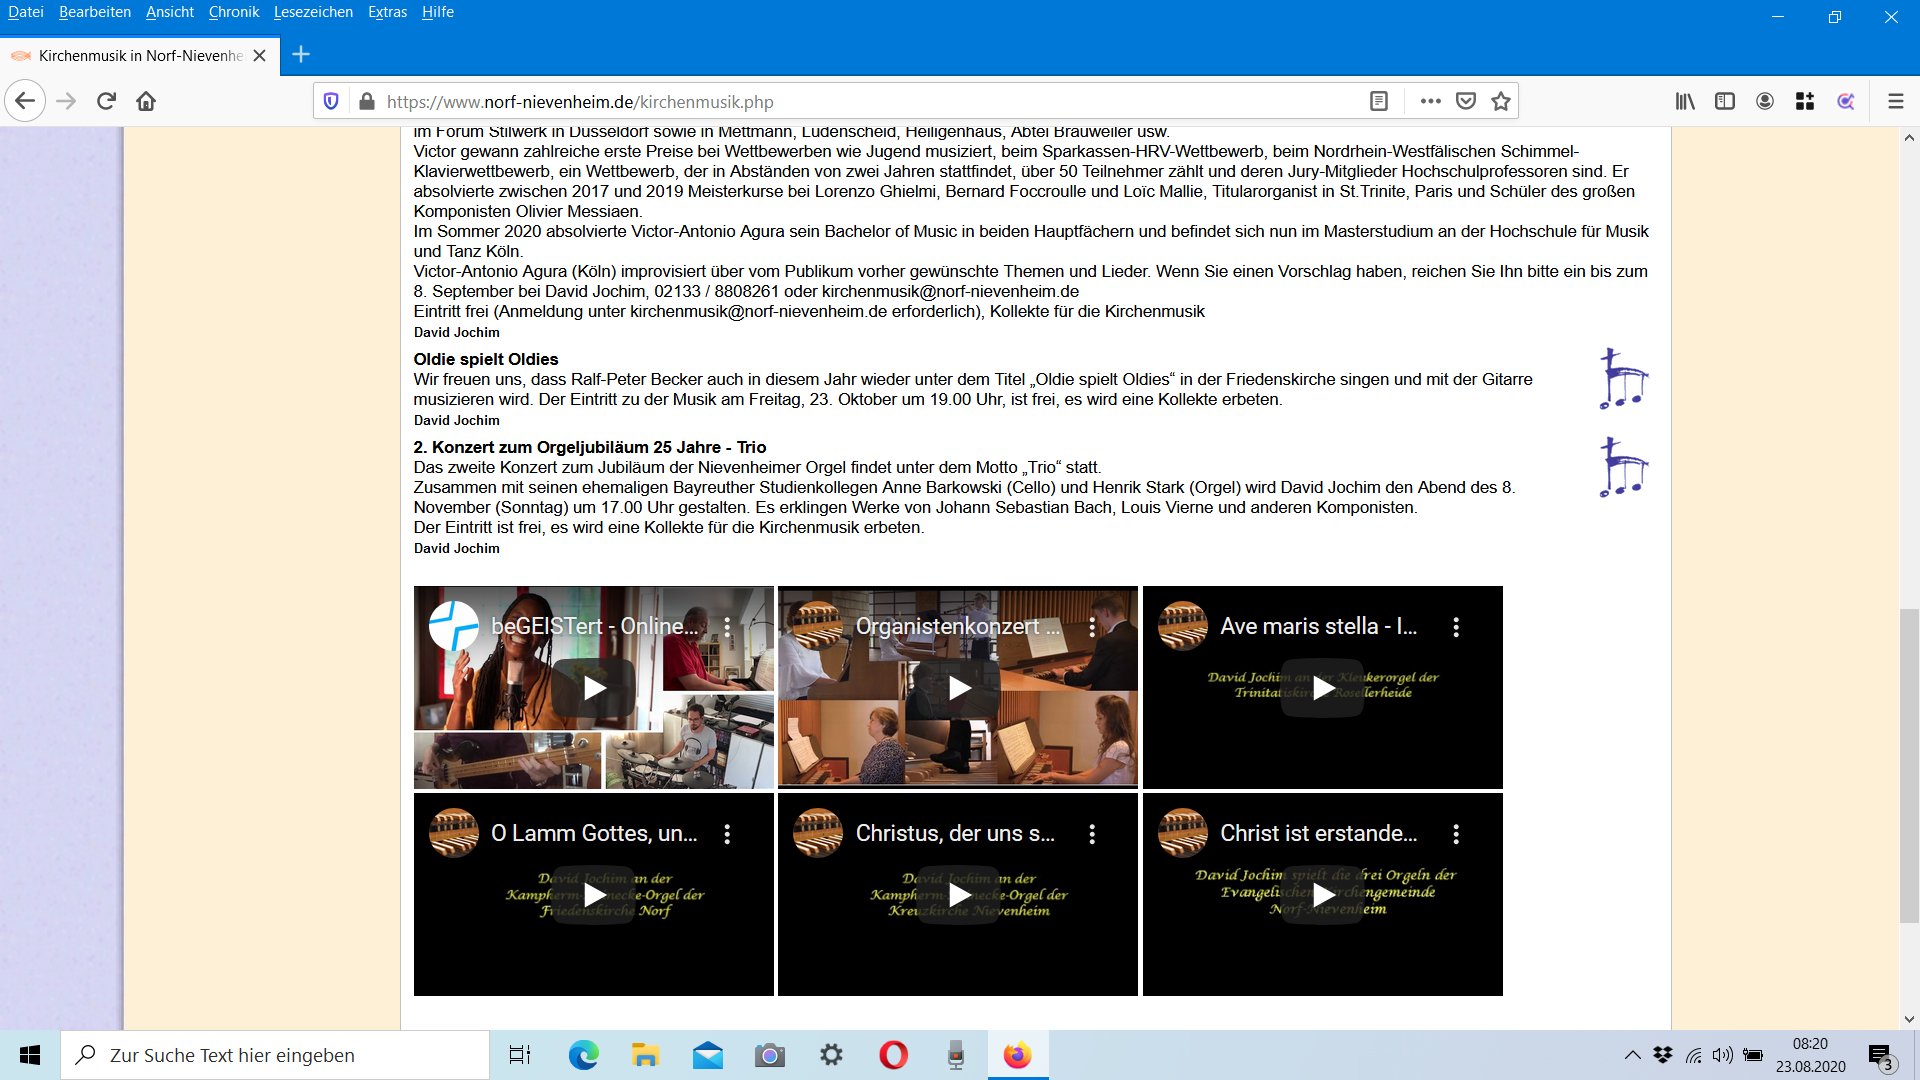1920x1080 pixels.
Task: Play the Christus, der uns video
Action: tap(958, 895)
